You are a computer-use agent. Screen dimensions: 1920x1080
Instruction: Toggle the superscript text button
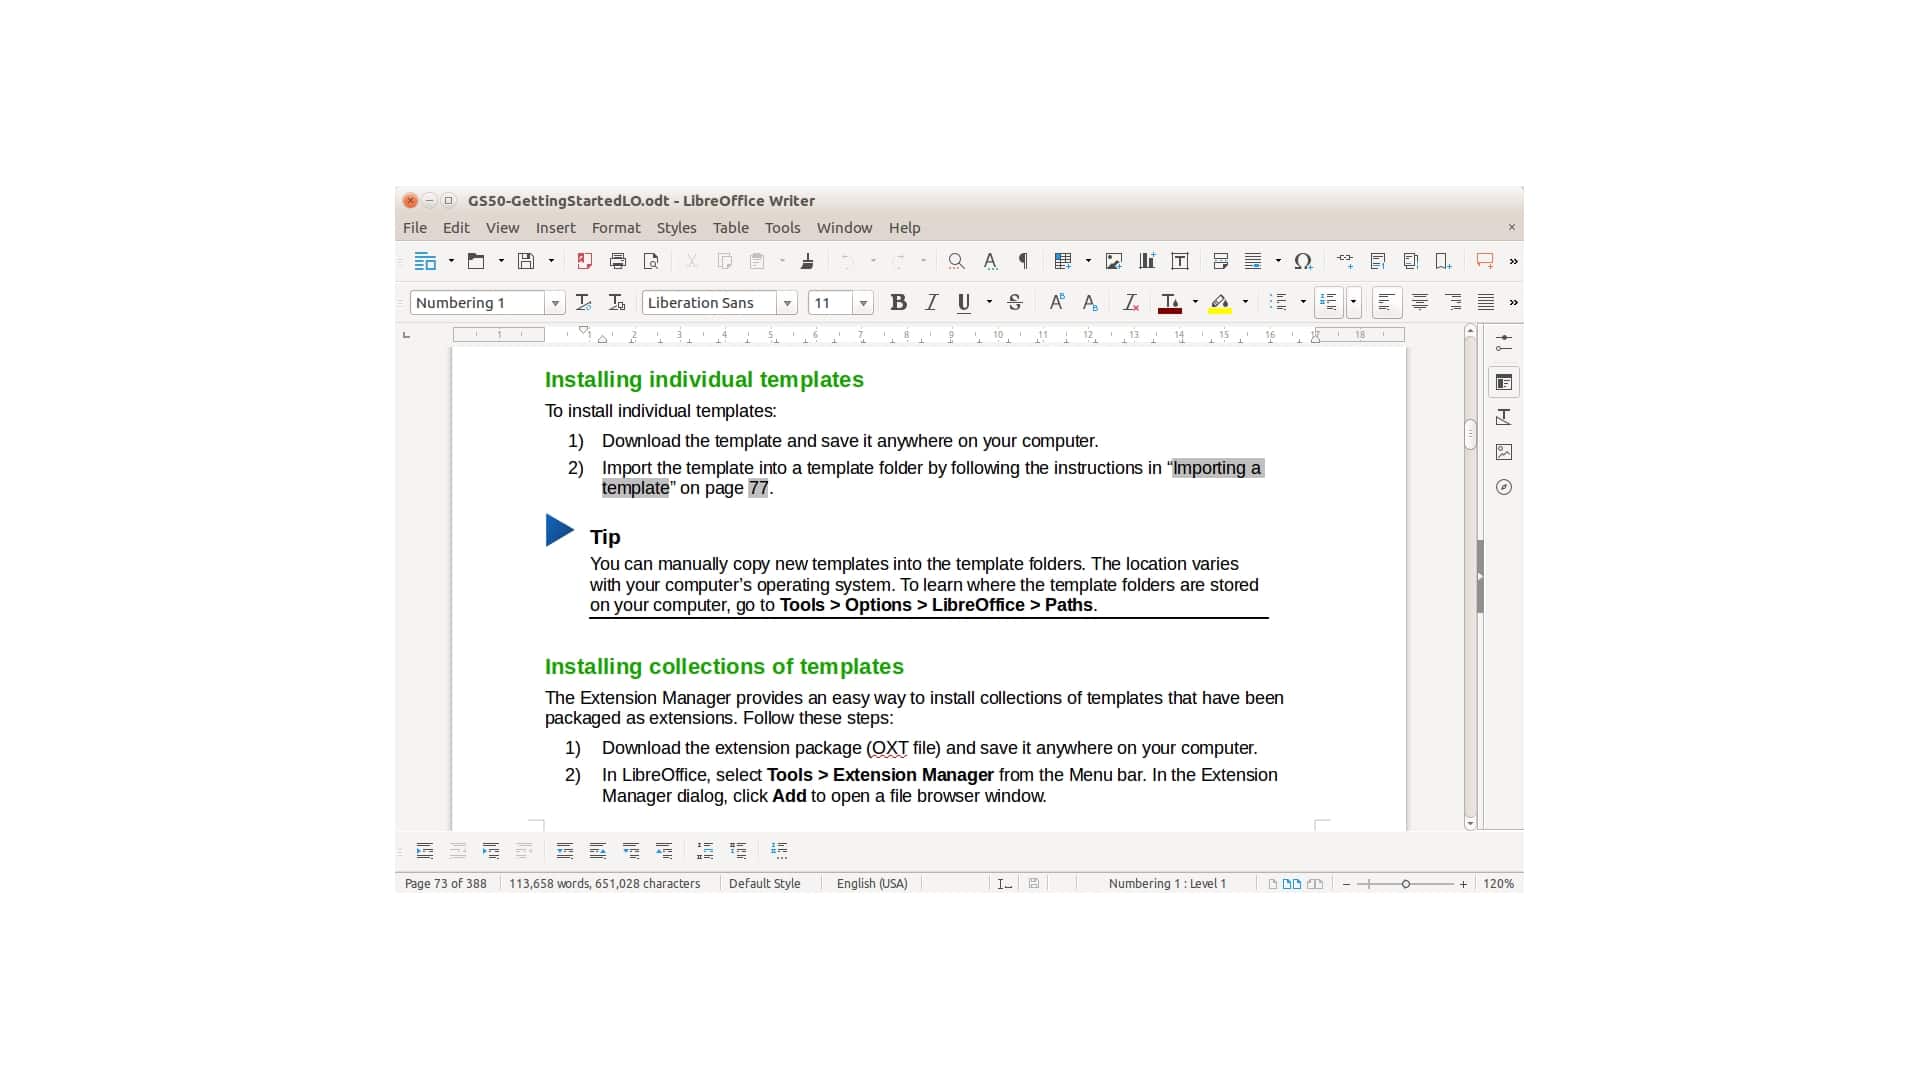pos(1054,302)
